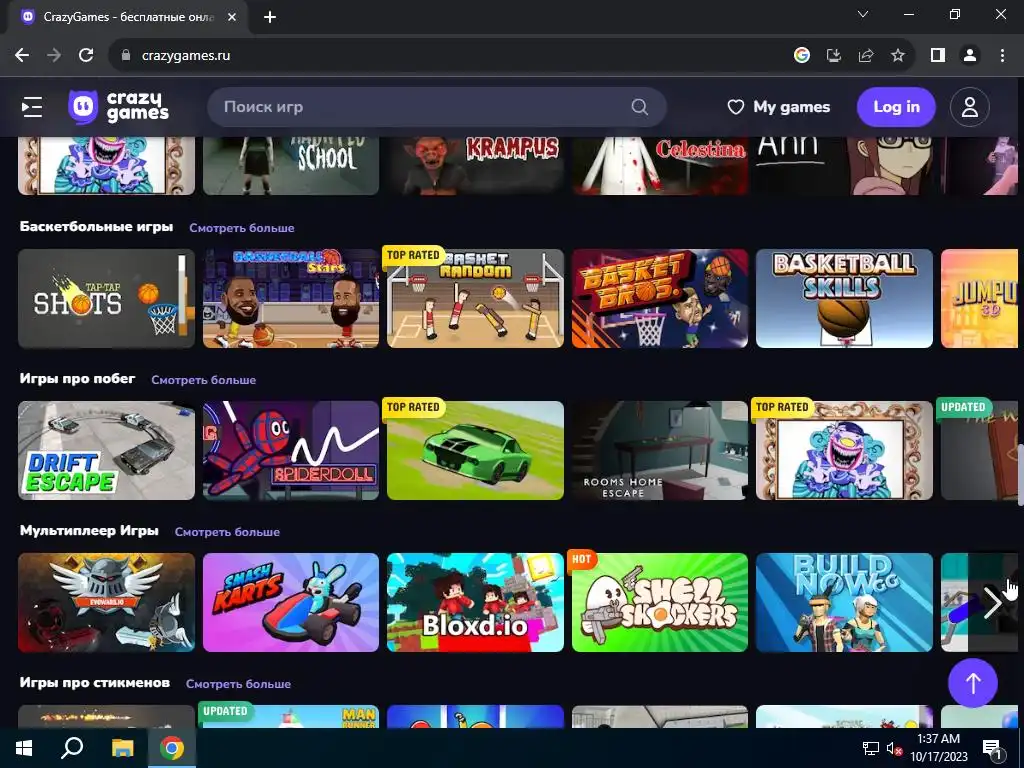Open File Explorer from taskbar
The height and width of the screenshot is (768, 1024).
tap(122, 748)
